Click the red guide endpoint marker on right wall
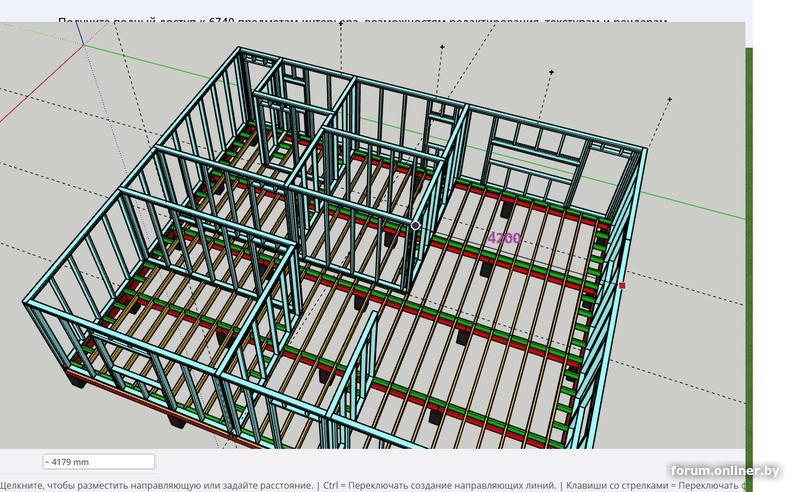The image size is (800, 492). click(622, 285)
